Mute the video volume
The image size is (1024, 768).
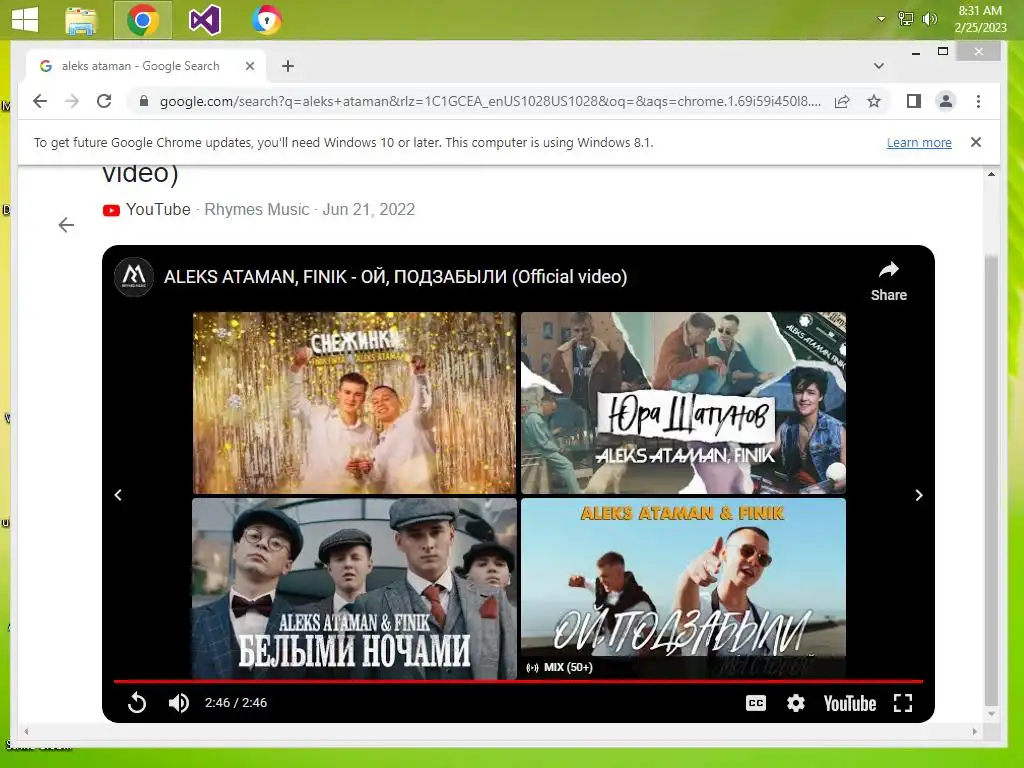(x=178, y=703)
